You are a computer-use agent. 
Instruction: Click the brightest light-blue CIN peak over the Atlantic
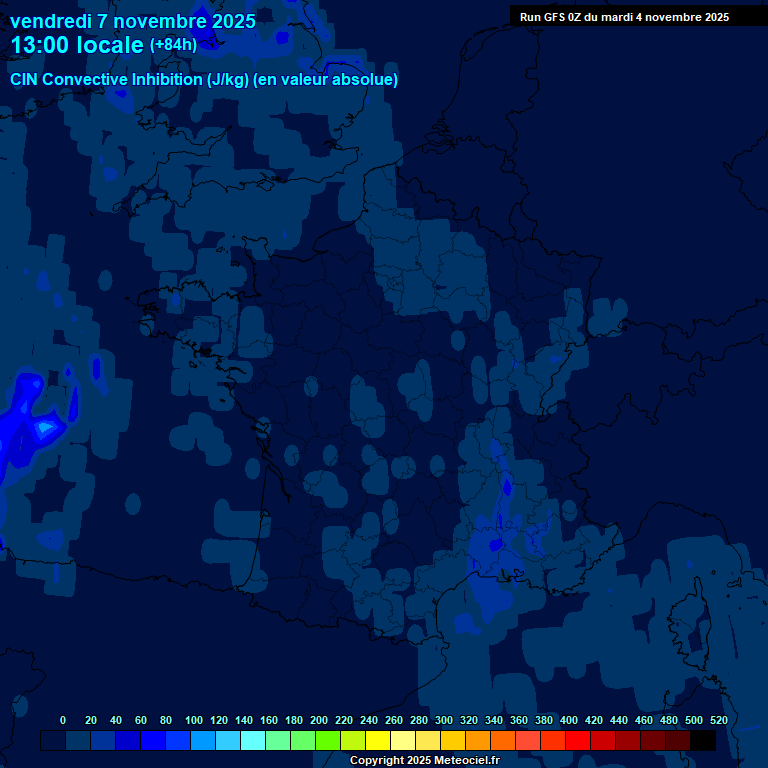(45, 428)
